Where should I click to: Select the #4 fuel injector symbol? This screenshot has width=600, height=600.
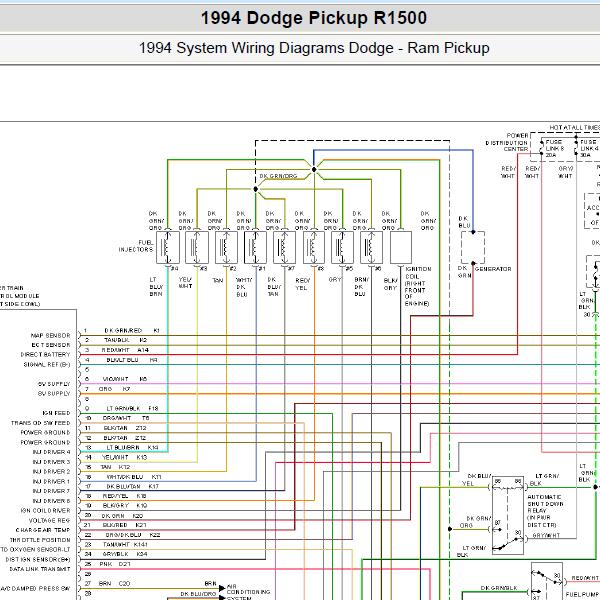tap(168, 247)
